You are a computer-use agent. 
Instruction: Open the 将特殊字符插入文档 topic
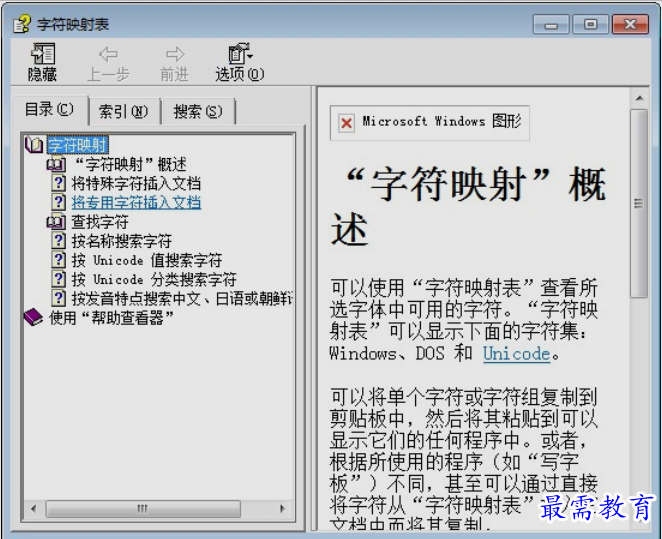pyautogui.click(x=136, y=183)
